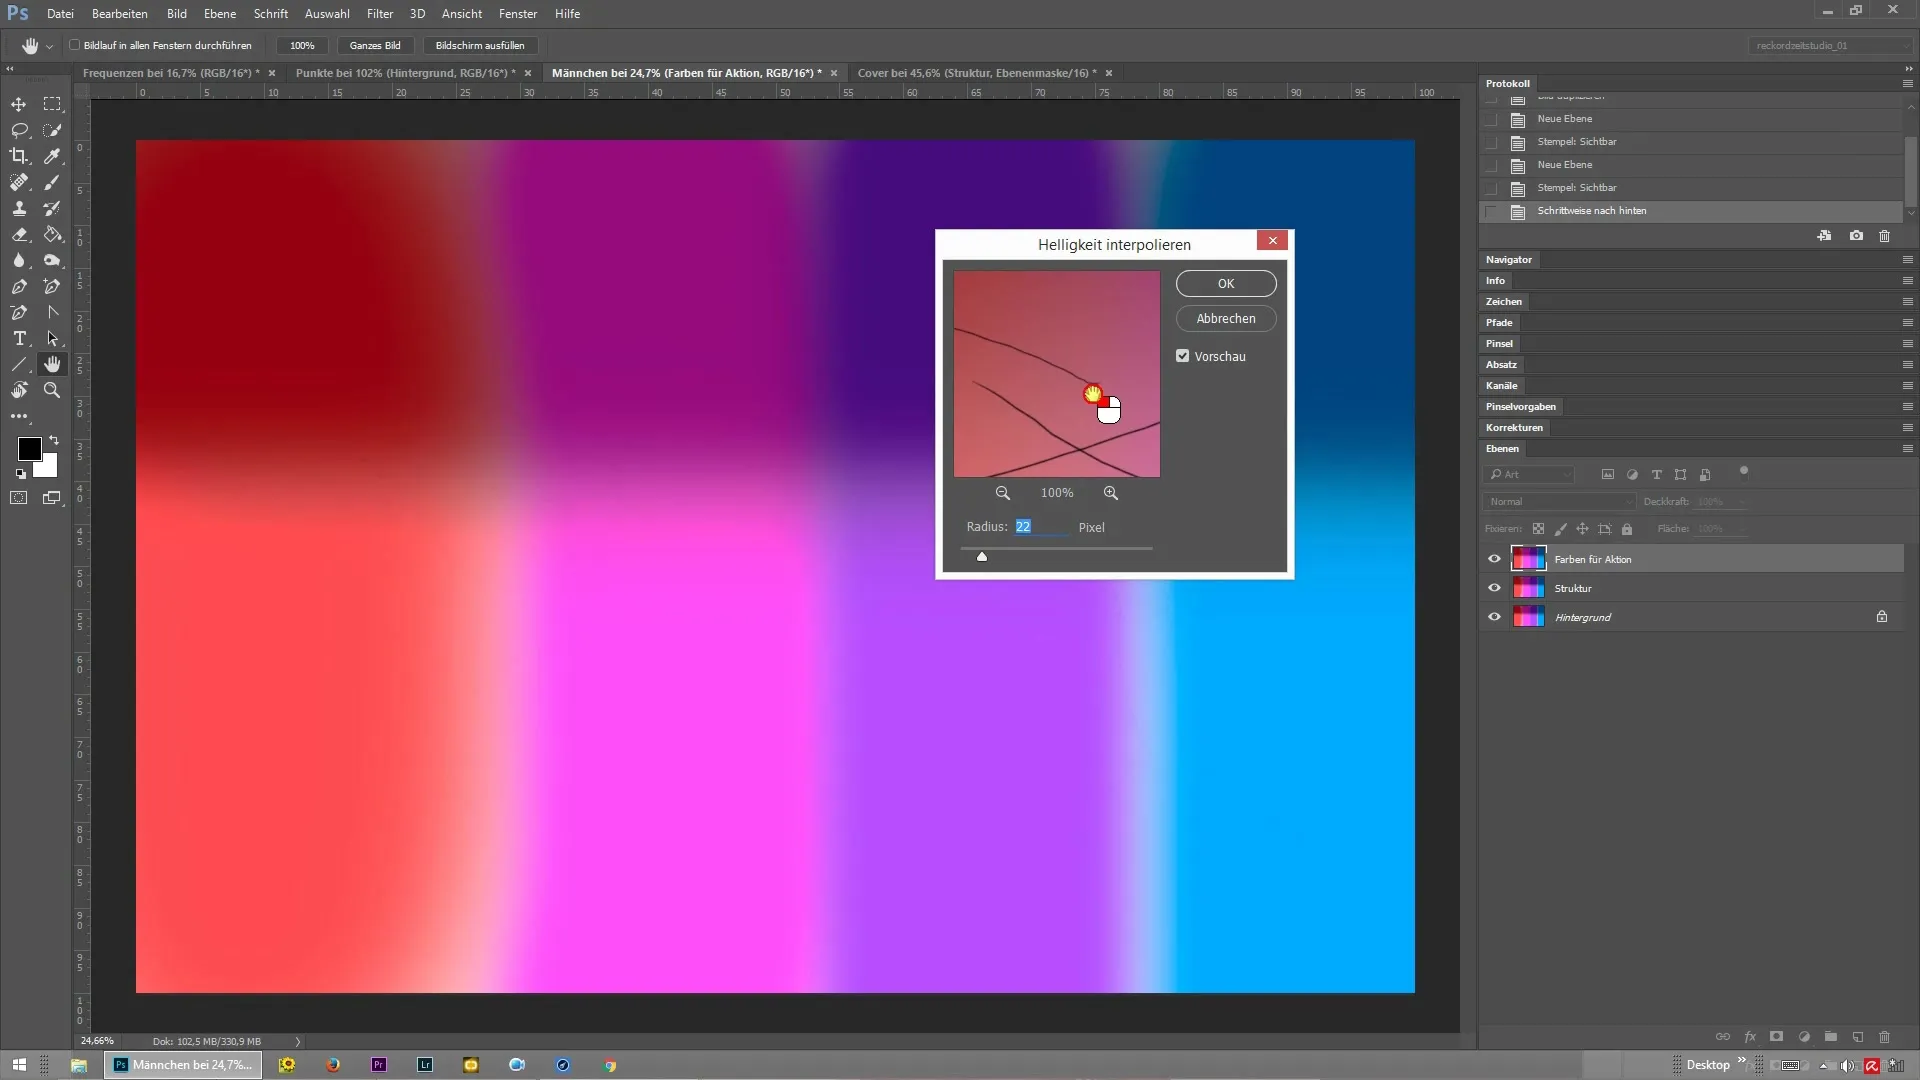Select the Crop tool
Image resolution: width=1920 pixels, height=1080 pixels.
coord(19,156)
